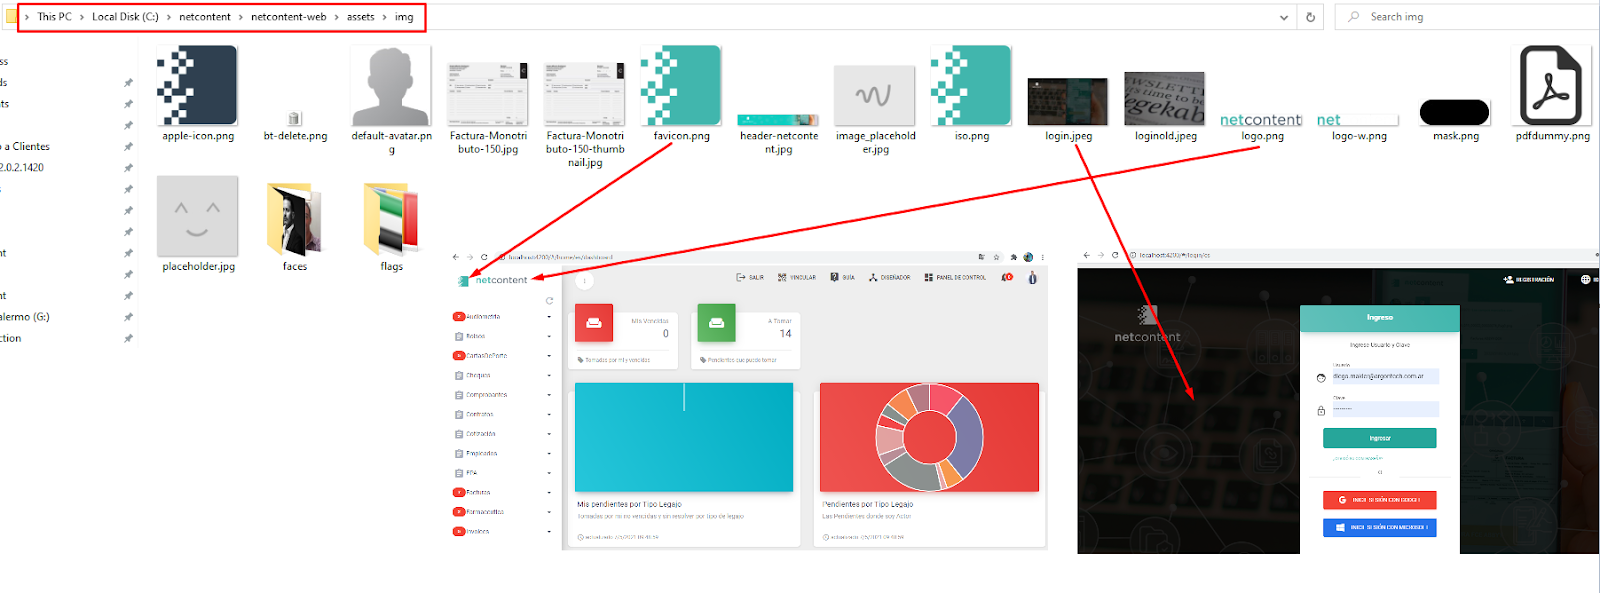The width and height of the screenshot is (1600, 593).
Task: Select the logo-w.png file
Action: click(1358, 126)
